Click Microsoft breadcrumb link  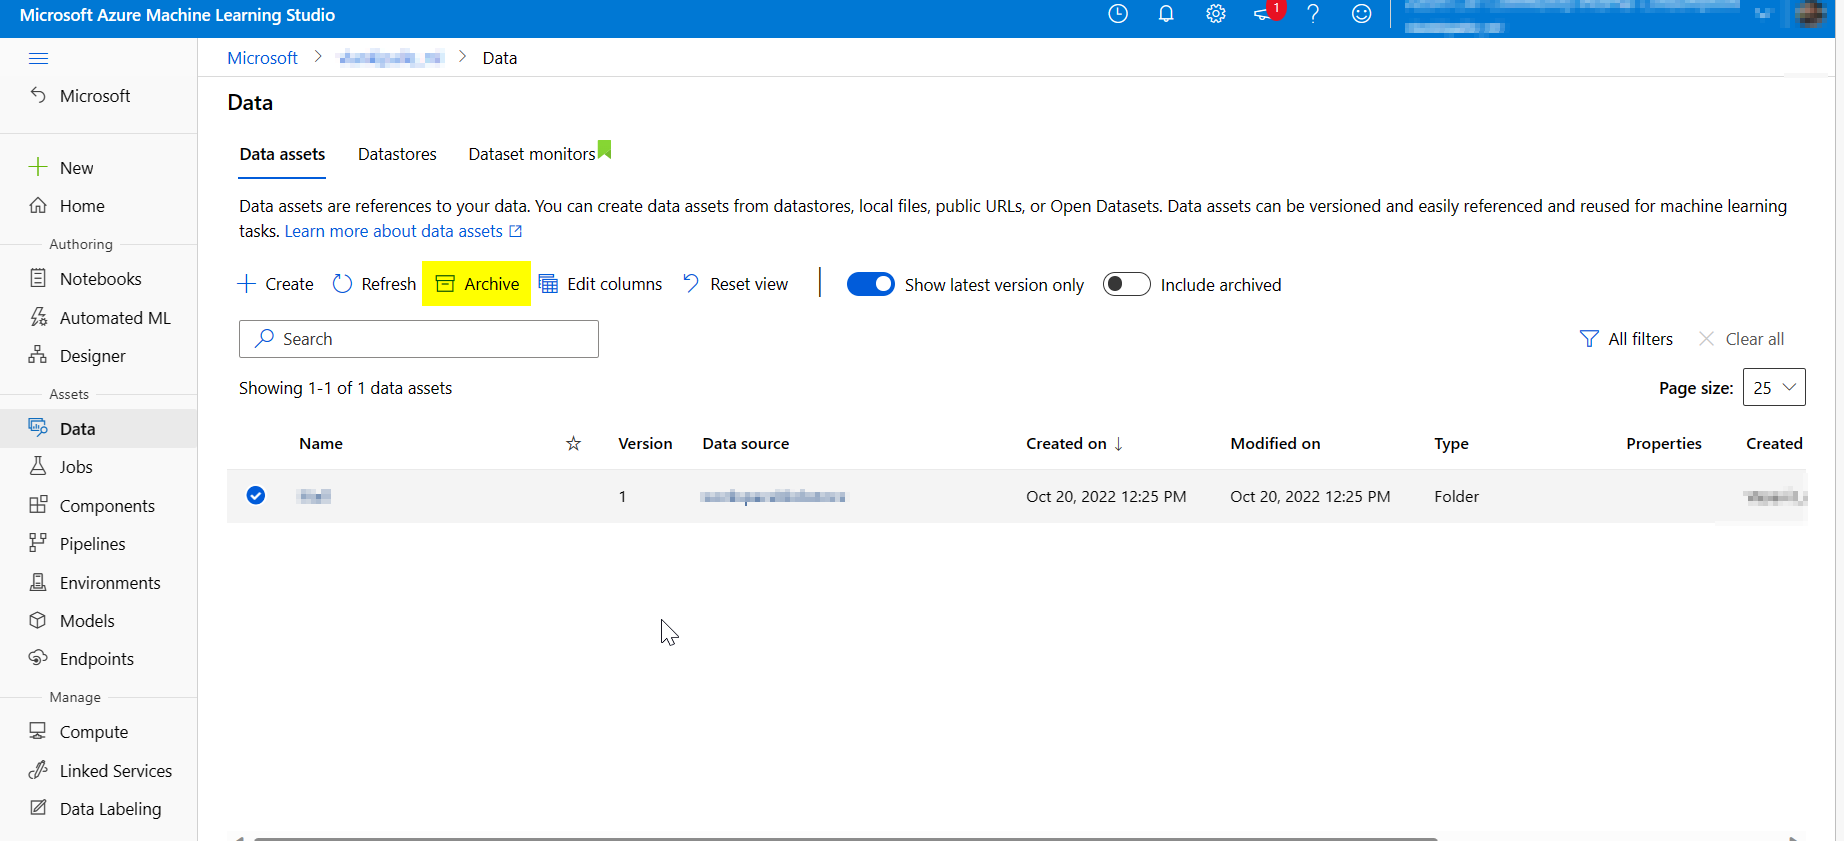point(262,58)
